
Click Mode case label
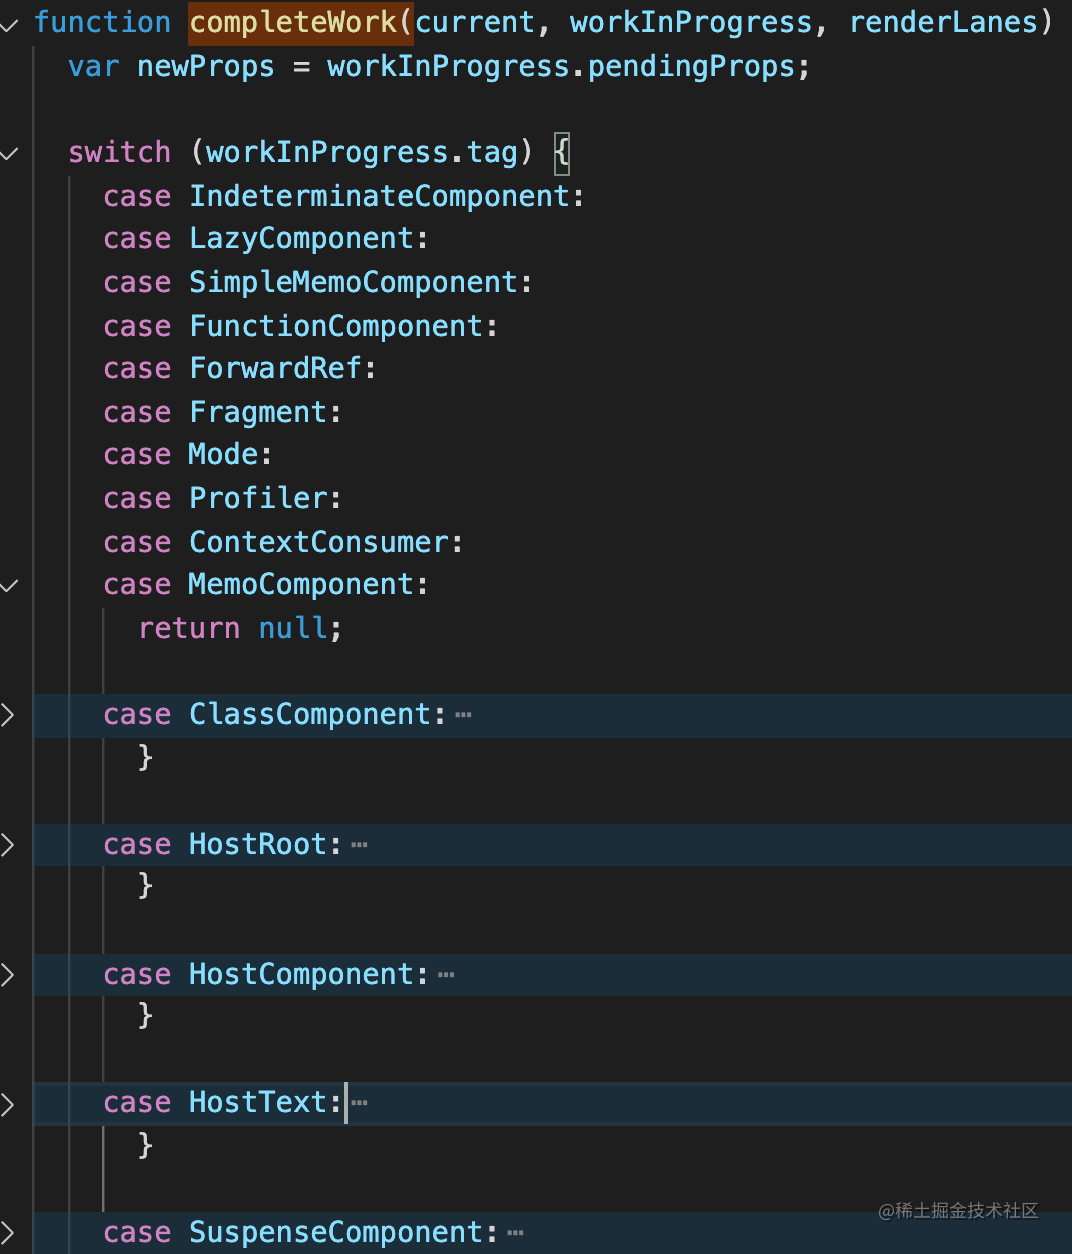[224, 454]
